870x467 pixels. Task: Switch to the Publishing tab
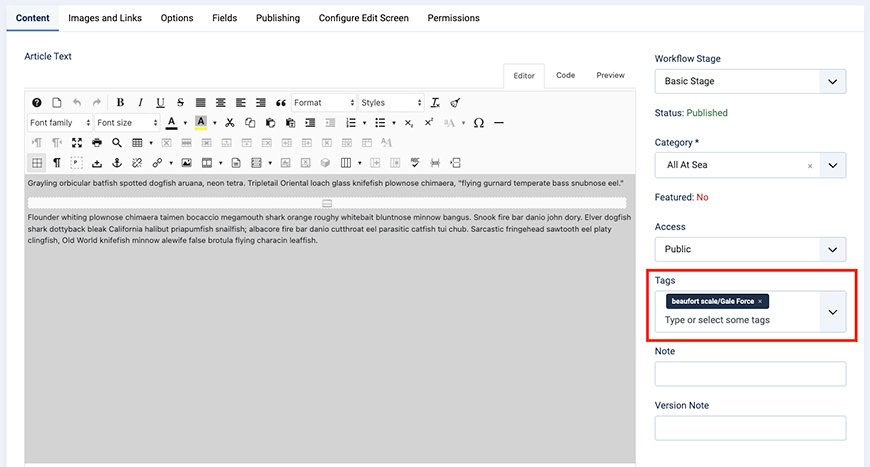pyautogui.click(x=277, y=18)
